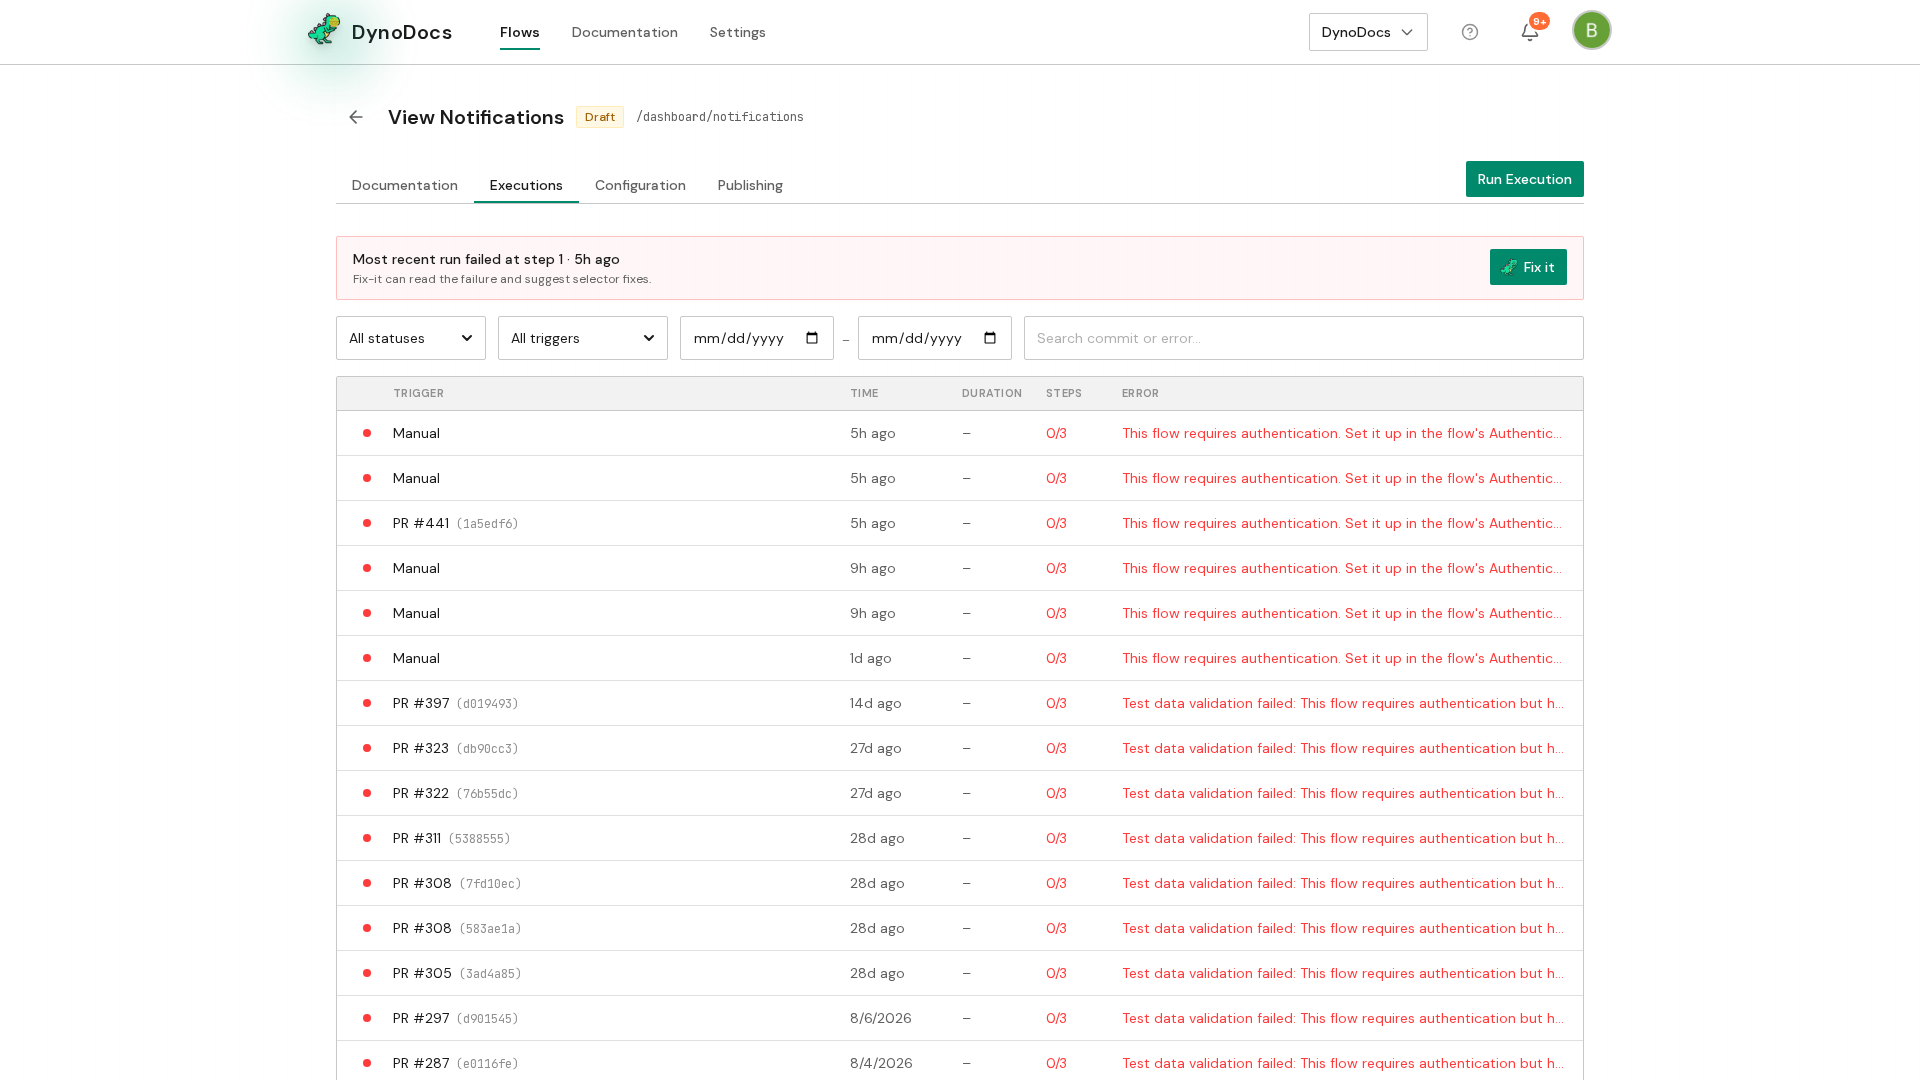Open the All statuses filter dropdown

click(411, 338)
